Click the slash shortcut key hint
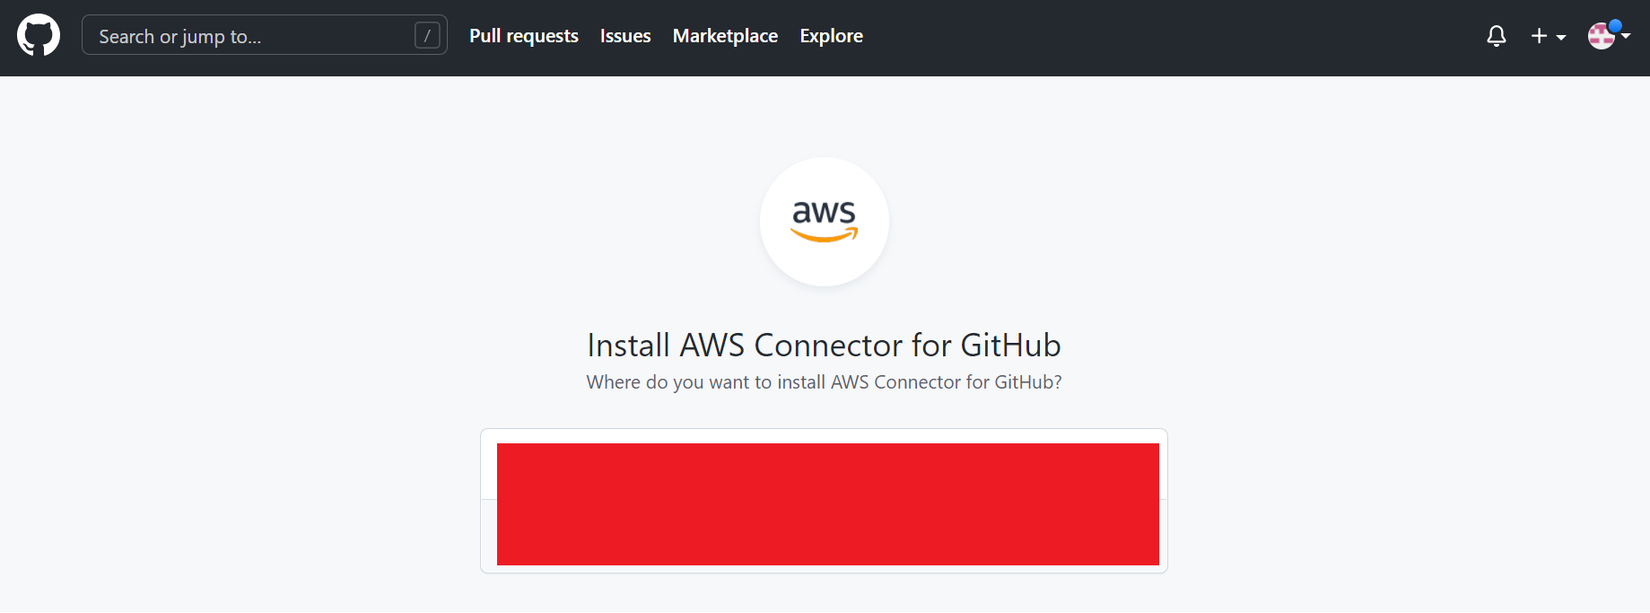Viewport: 1650px width, 613px height. (427, 36)
